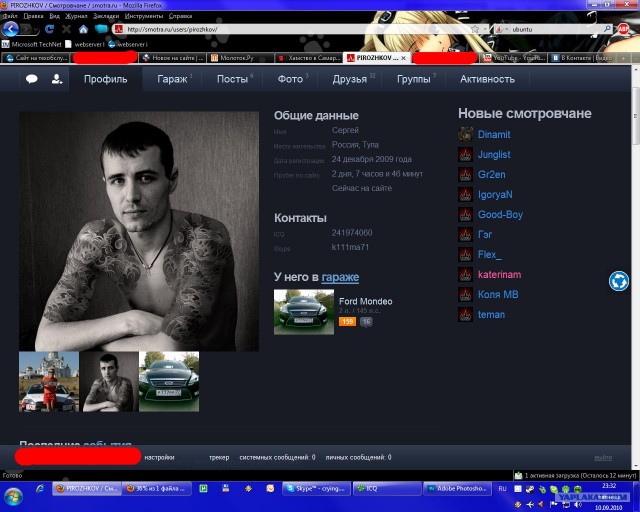Open the katerinam user profile link
The image size is (640, 512).
[499, 274]
